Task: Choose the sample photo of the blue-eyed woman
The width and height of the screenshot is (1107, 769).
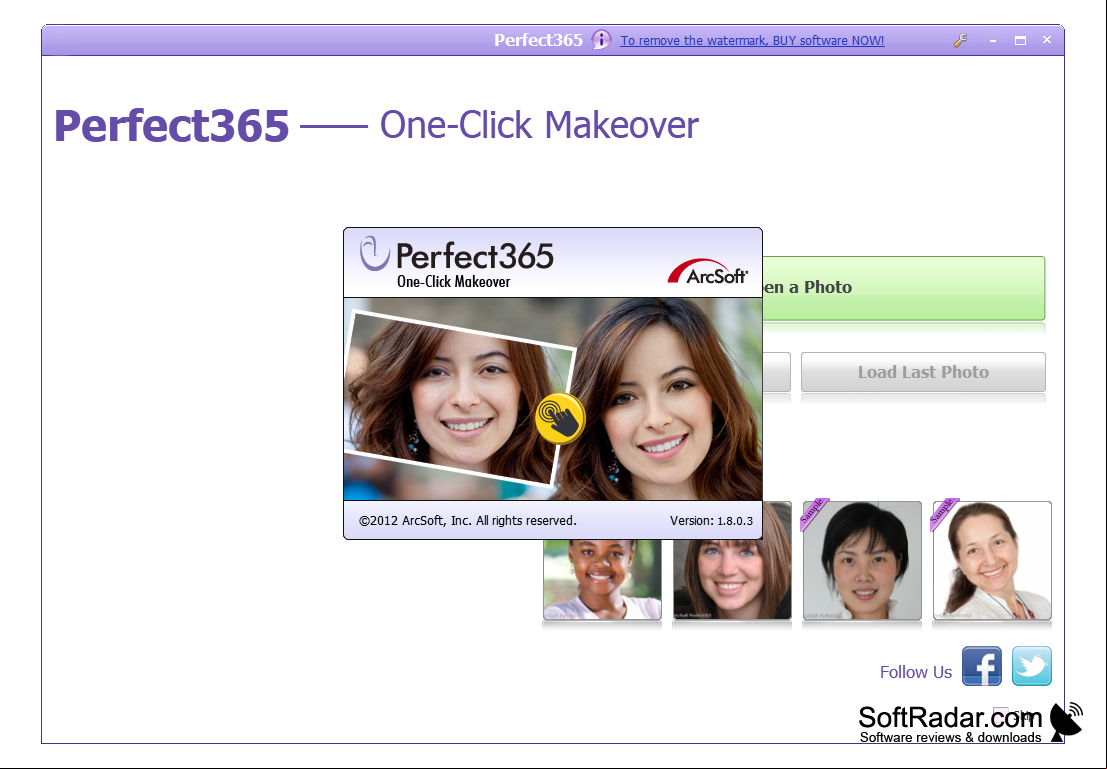Action: [x=732, y=580]
